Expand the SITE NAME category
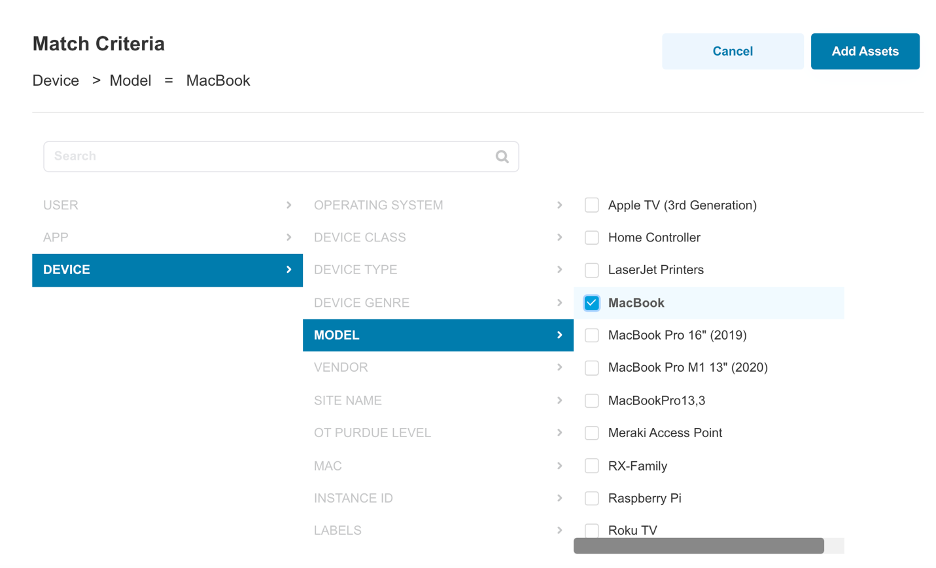 [438, 400]
